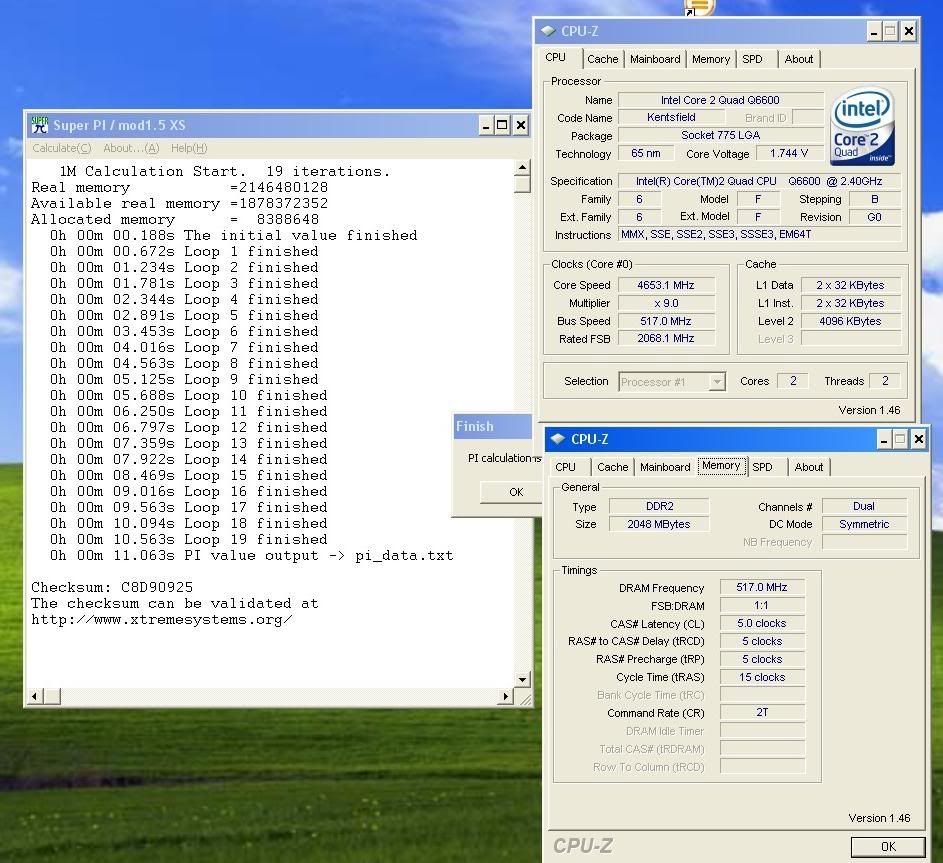
Task: Click the Super PI horizontal scrollbar thumb
Action: click(52, 696)
